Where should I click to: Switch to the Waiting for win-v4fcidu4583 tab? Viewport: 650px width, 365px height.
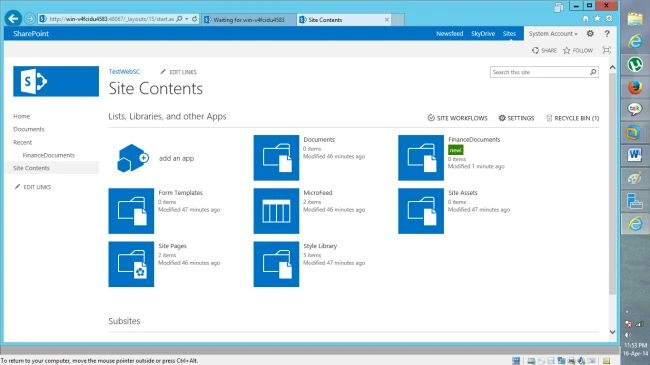point(249,19)
